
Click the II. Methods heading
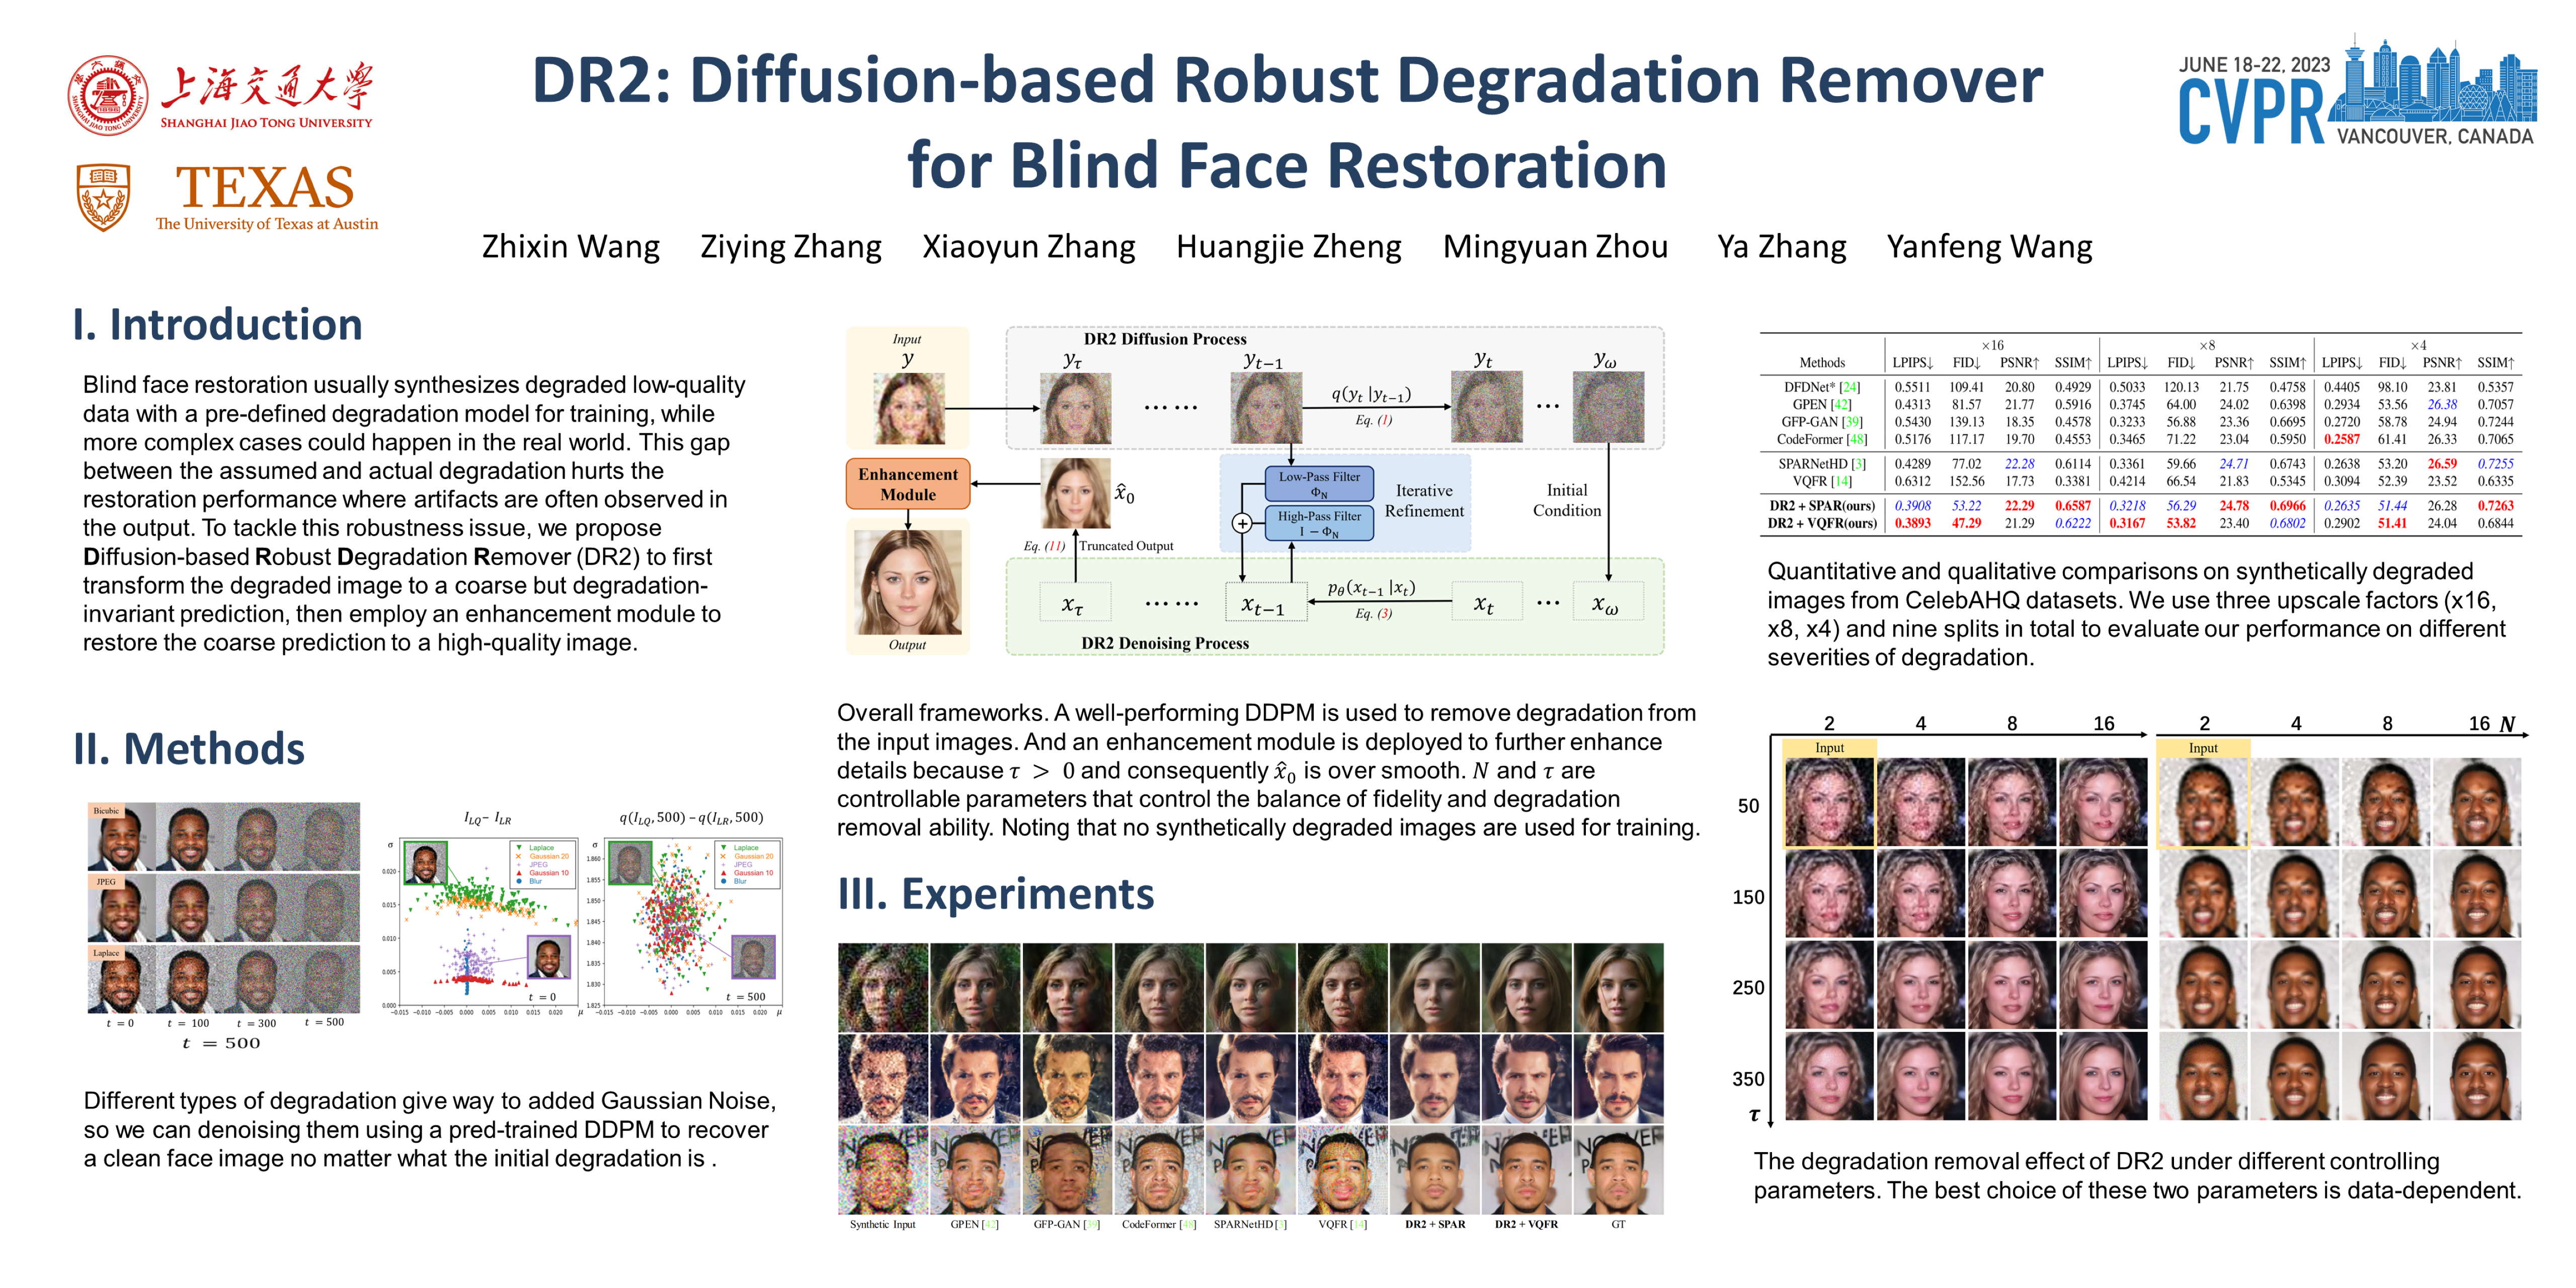[x=189, y=749]
